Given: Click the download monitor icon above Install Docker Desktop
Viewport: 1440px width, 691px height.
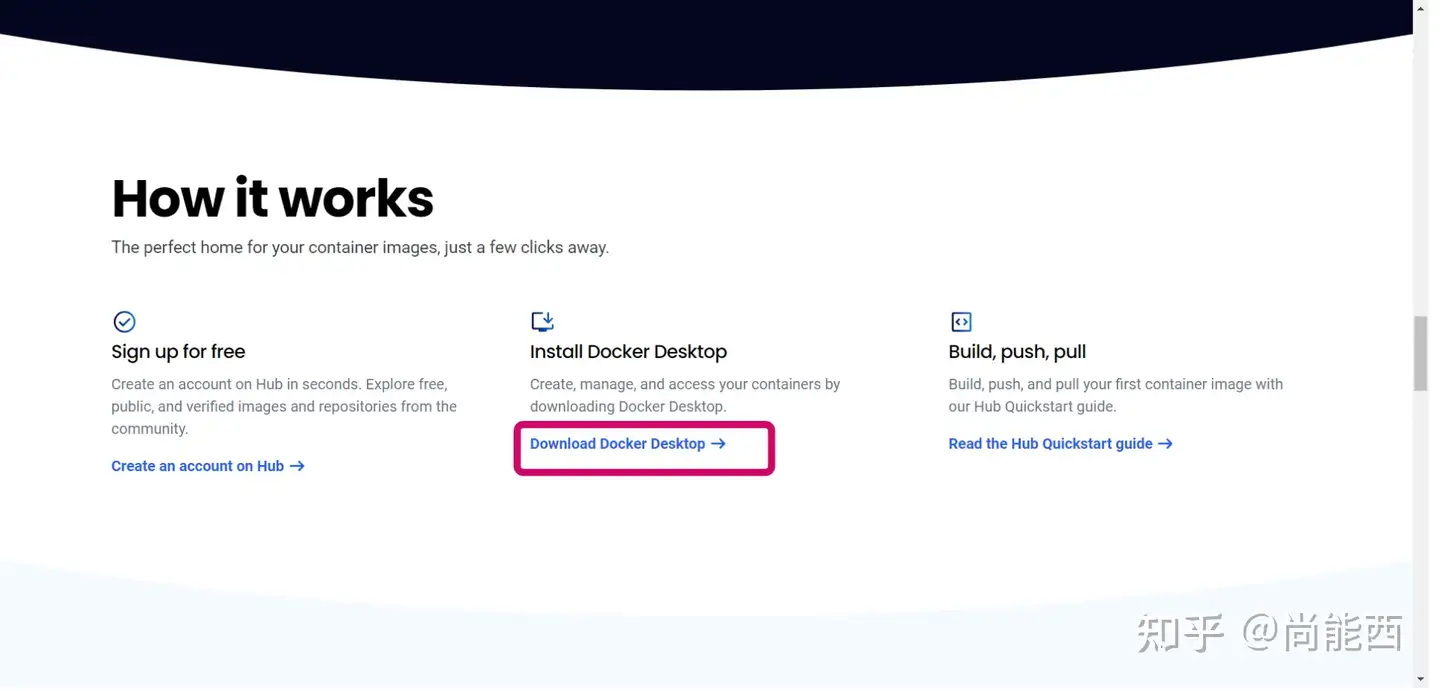Looking at the screenshot, I should coord(542,321).
